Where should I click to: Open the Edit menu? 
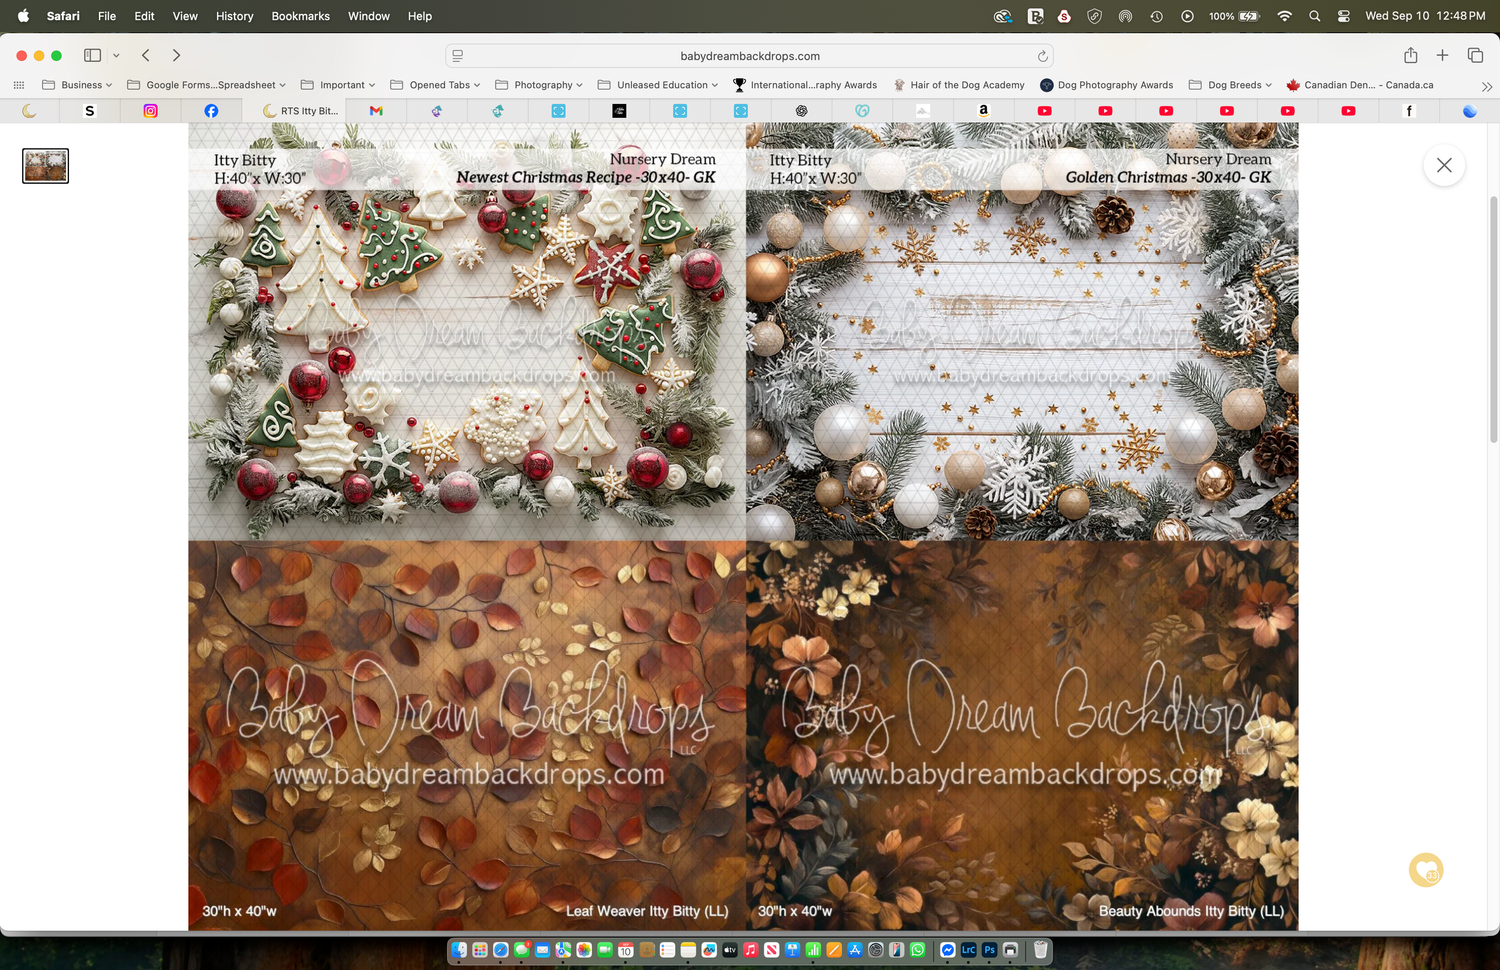point(144,16)
